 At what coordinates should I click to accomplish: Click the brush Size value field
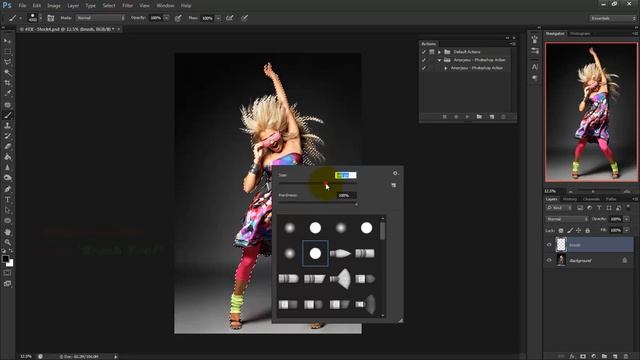pyautogui.click(x=346, y=175)
